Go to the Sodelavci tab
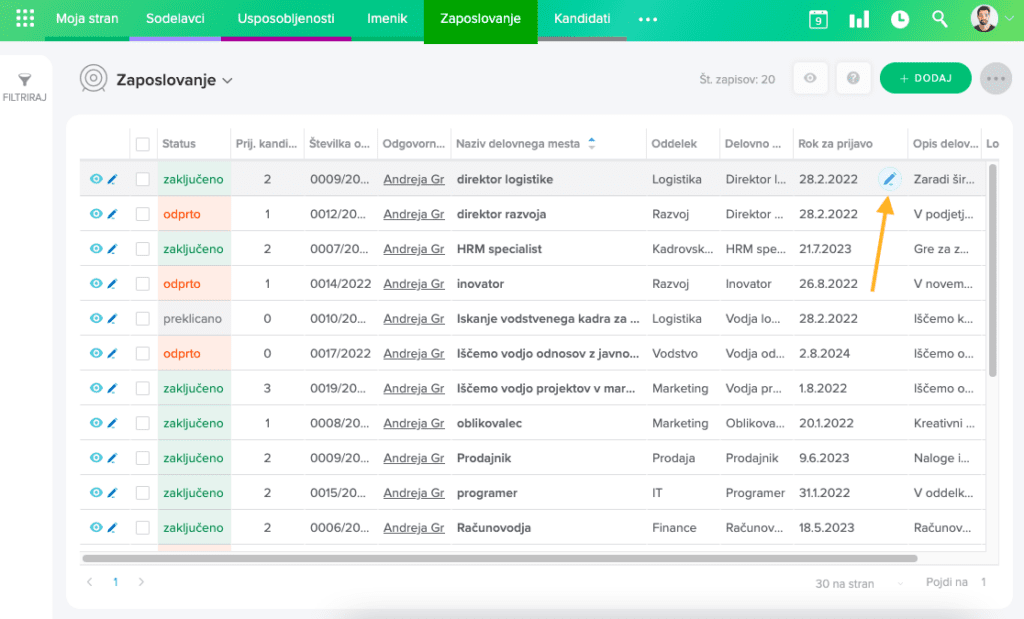This screenshot has width=1024, height=619. coord(175,19)
